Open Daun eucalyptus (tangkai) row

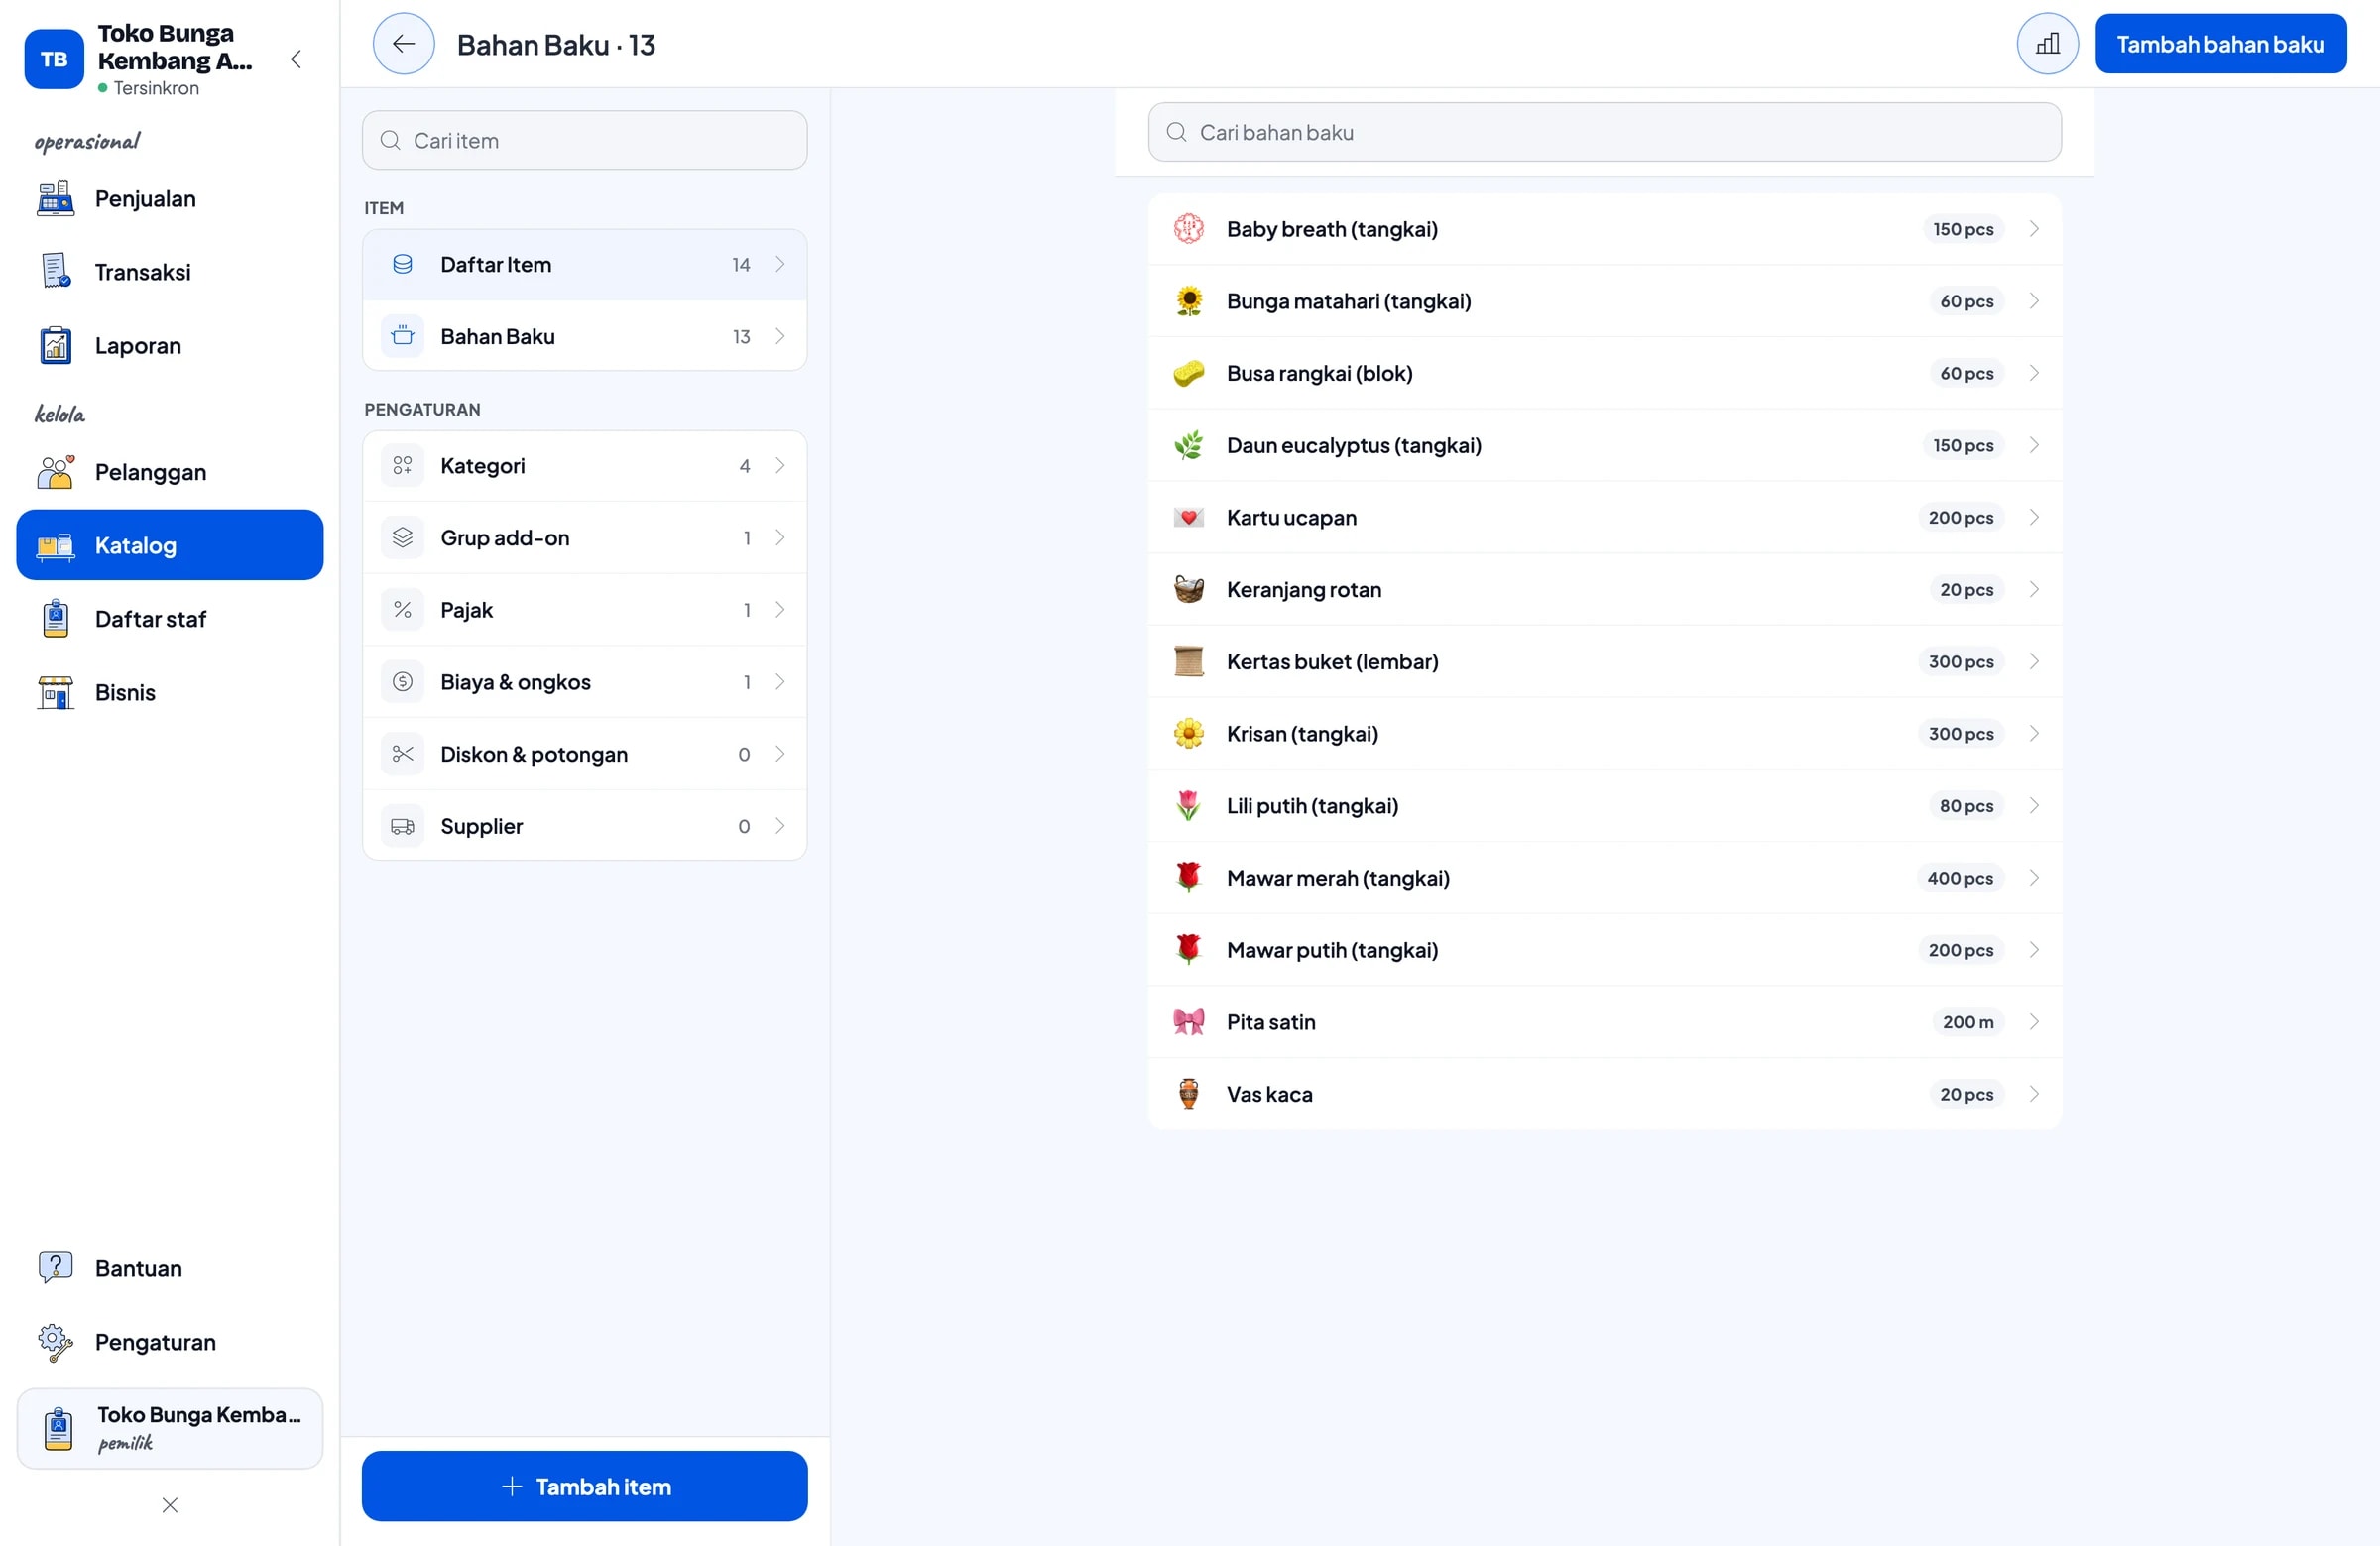[x=1604, y=445]
